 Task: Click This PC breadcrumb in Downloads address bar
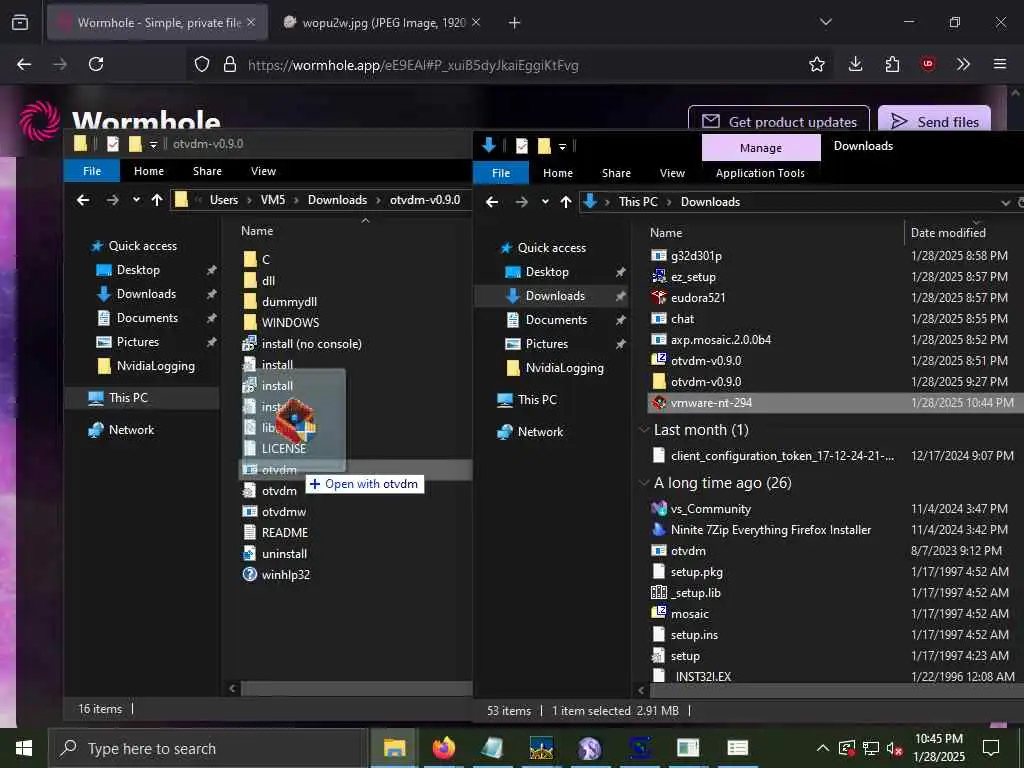pos(638,202)
